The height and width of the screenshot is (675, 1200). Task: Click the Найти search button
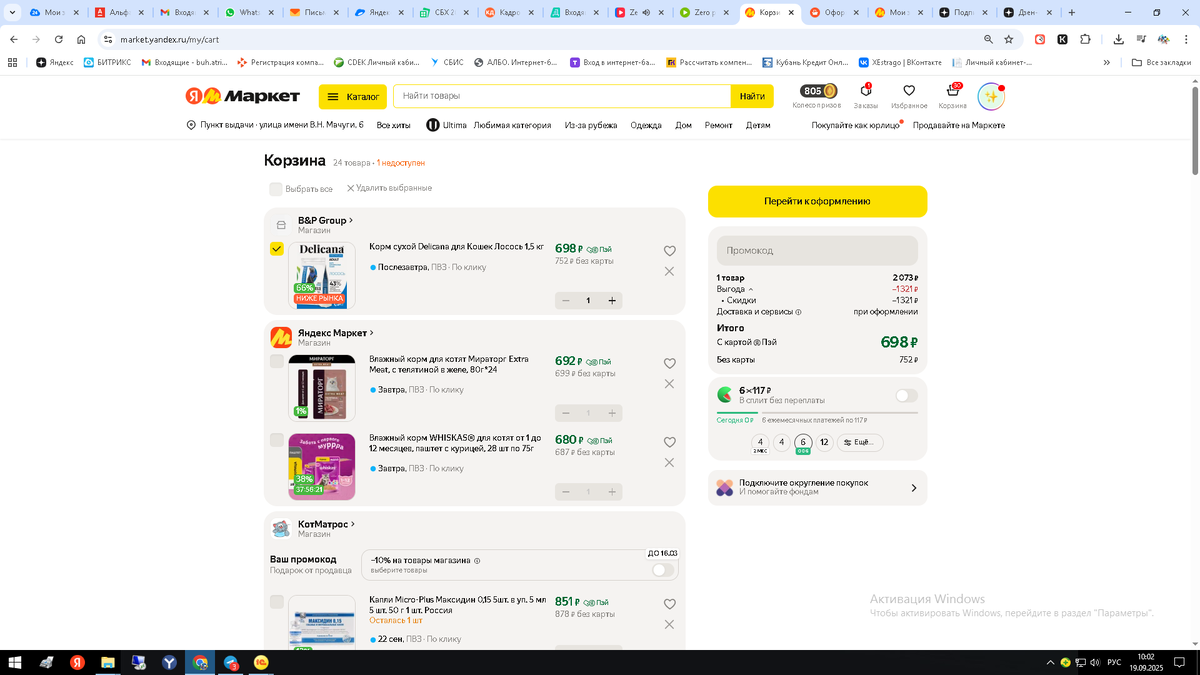pos(752,96)
